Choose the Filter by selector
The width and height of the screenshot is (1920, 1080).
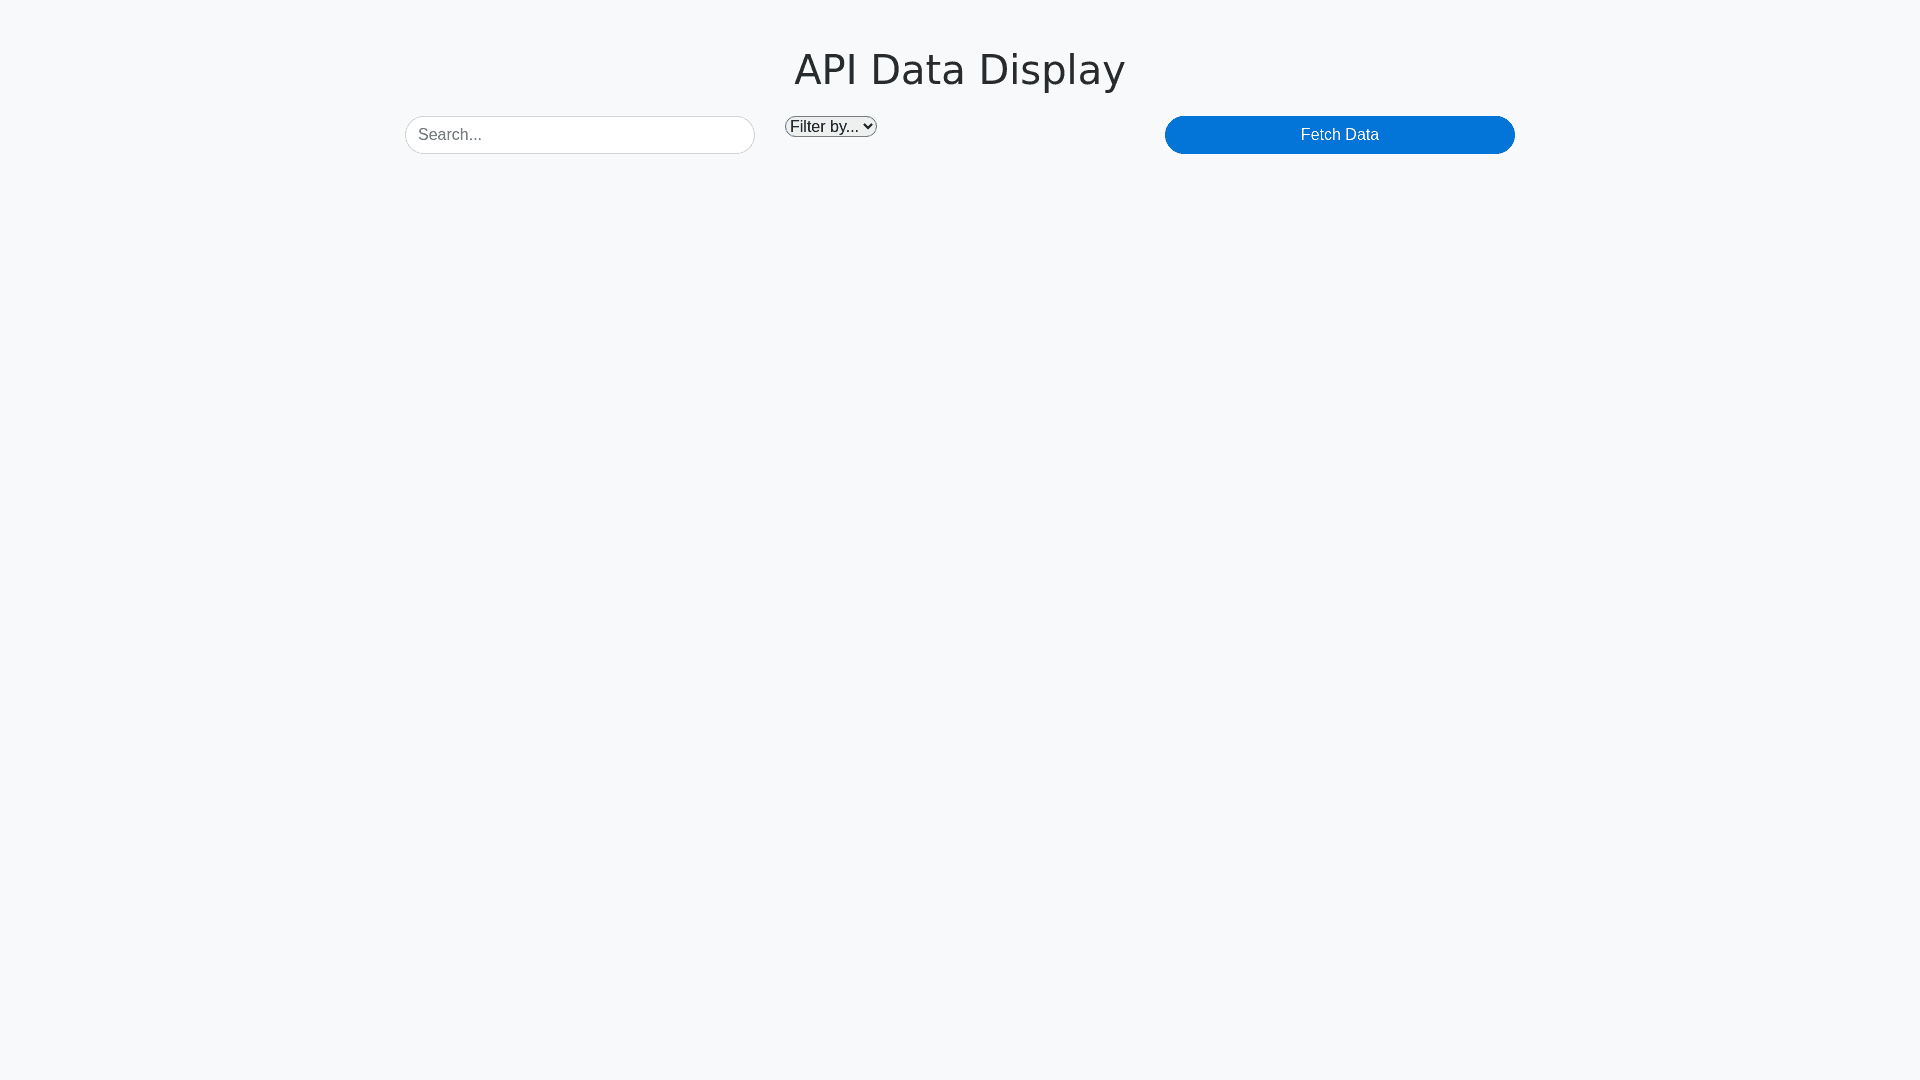point(830,127)
